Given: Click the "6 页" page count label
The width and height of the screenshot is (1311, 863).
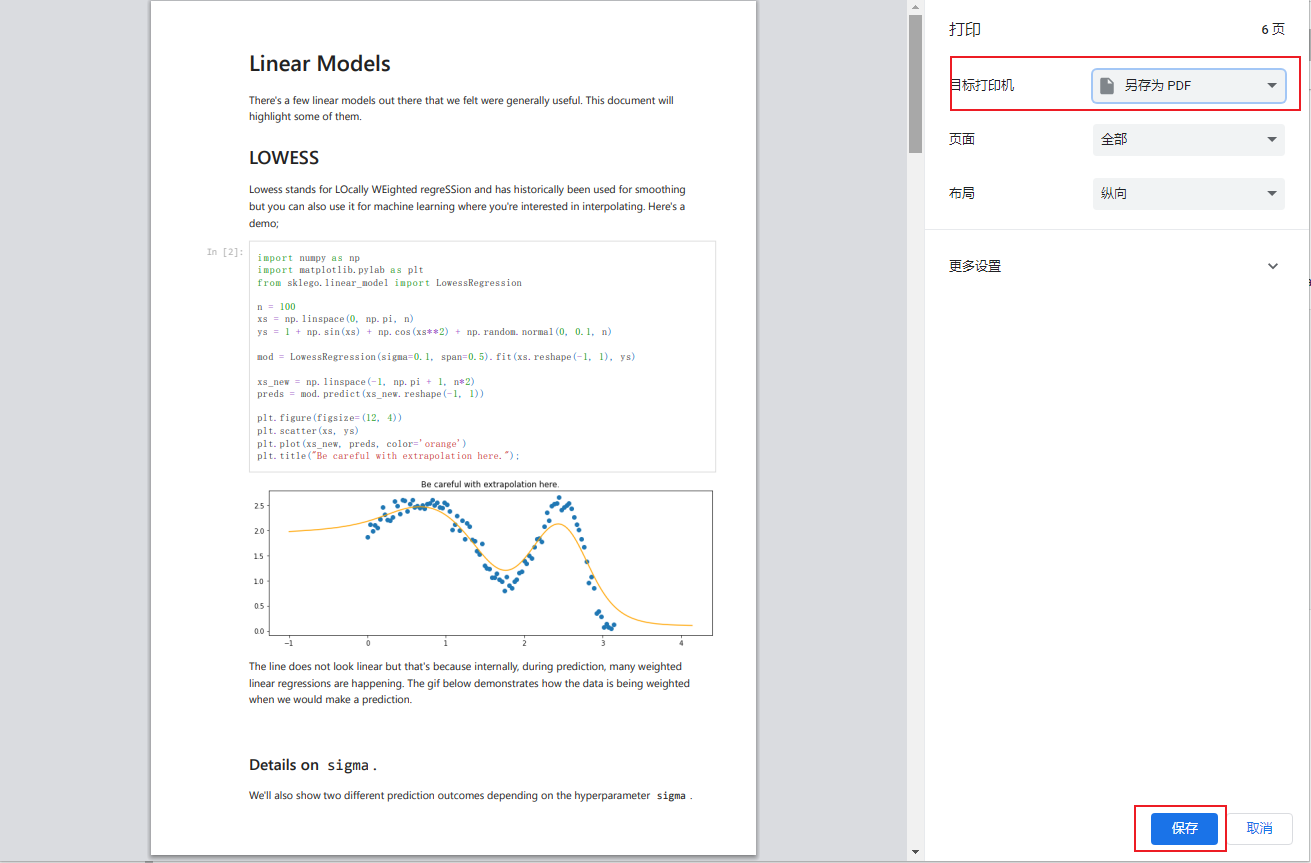Looking at the screenshot, I should pyautogui.click(x=1273, y=30).
